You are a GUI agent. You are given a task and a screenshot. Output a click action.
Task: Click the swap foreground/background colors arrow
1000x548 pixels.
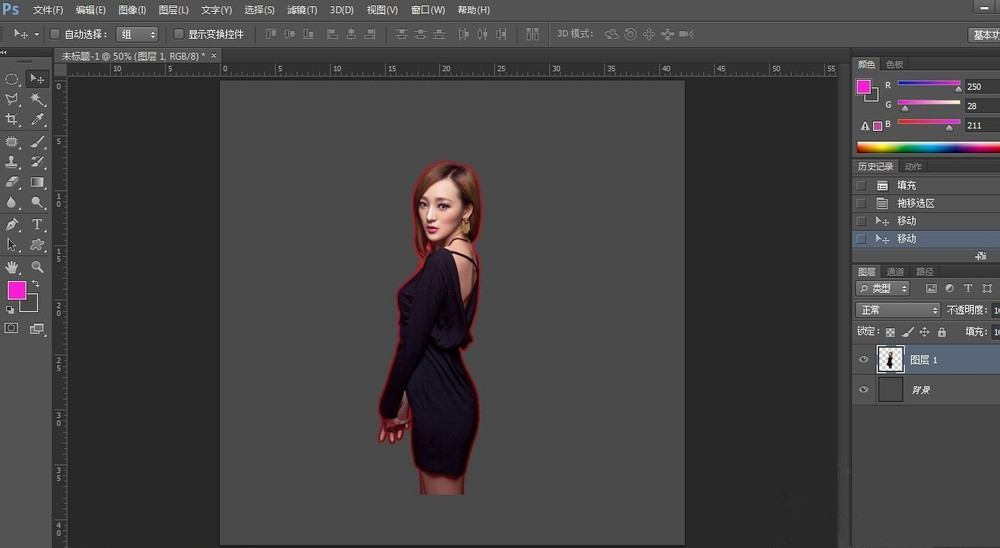pos(36,284)
